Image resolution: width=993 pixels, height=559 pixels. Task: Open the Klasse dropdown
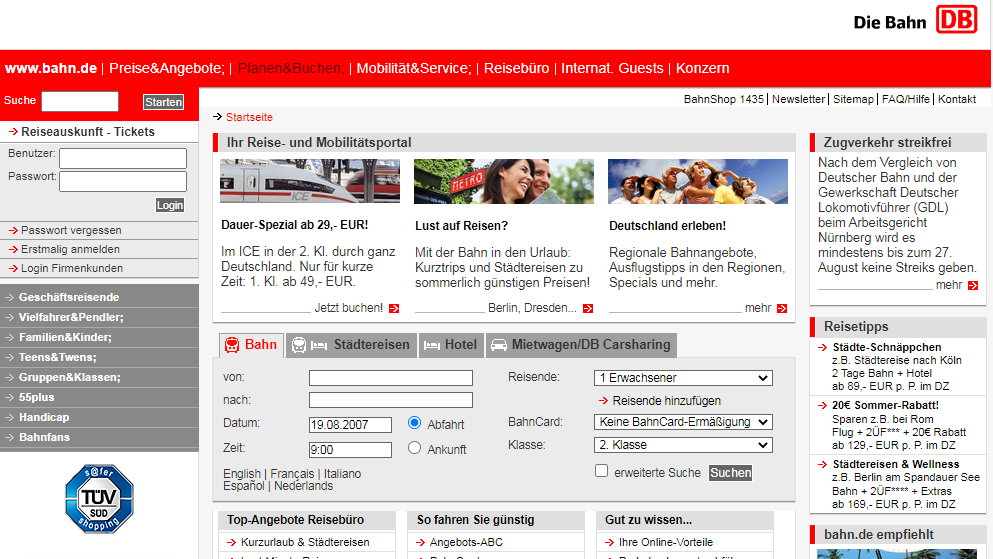[x=683, y=445]
